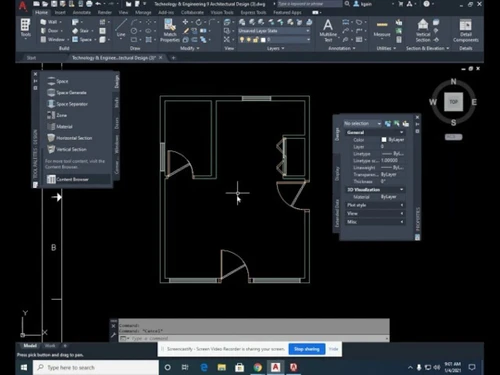Select the Window tool in Build panel
Screen dimensions: 500x375
click(x=52, y=39)
